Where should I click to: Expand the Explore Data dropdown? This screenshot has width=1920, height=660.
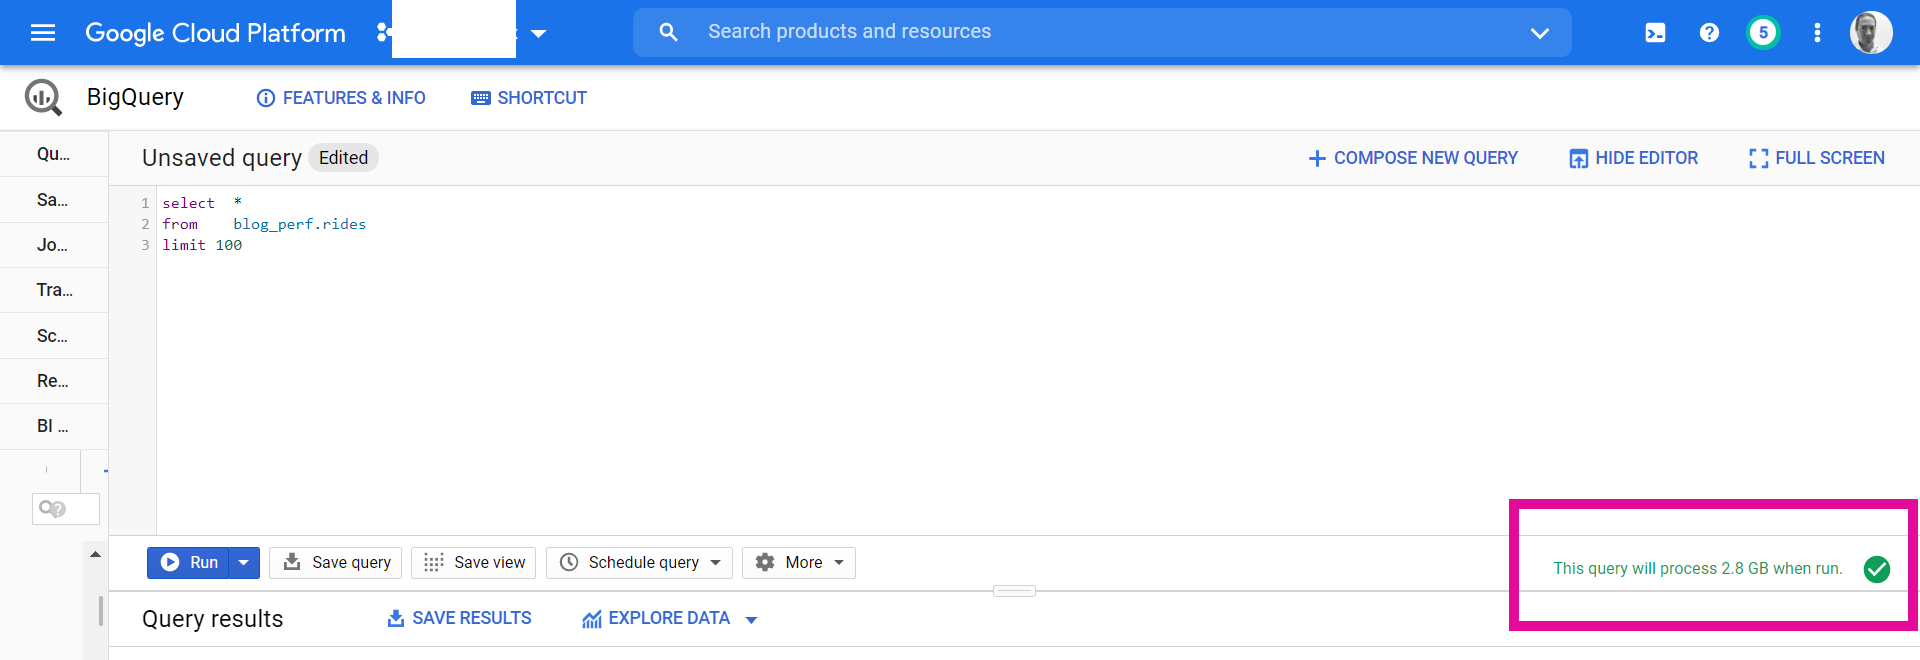[x=752, y=620]
